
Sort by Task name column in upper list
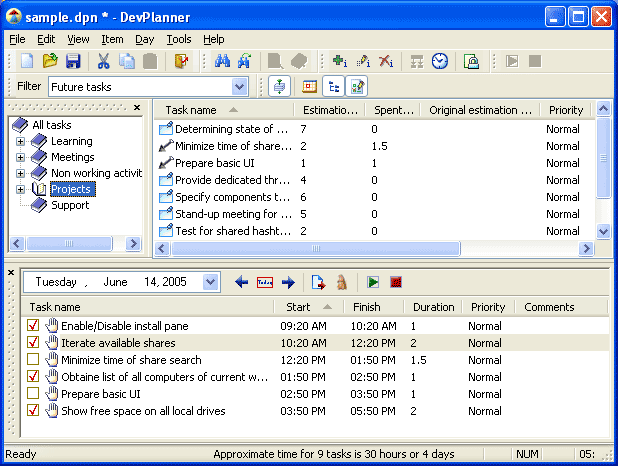click(224, 110)
